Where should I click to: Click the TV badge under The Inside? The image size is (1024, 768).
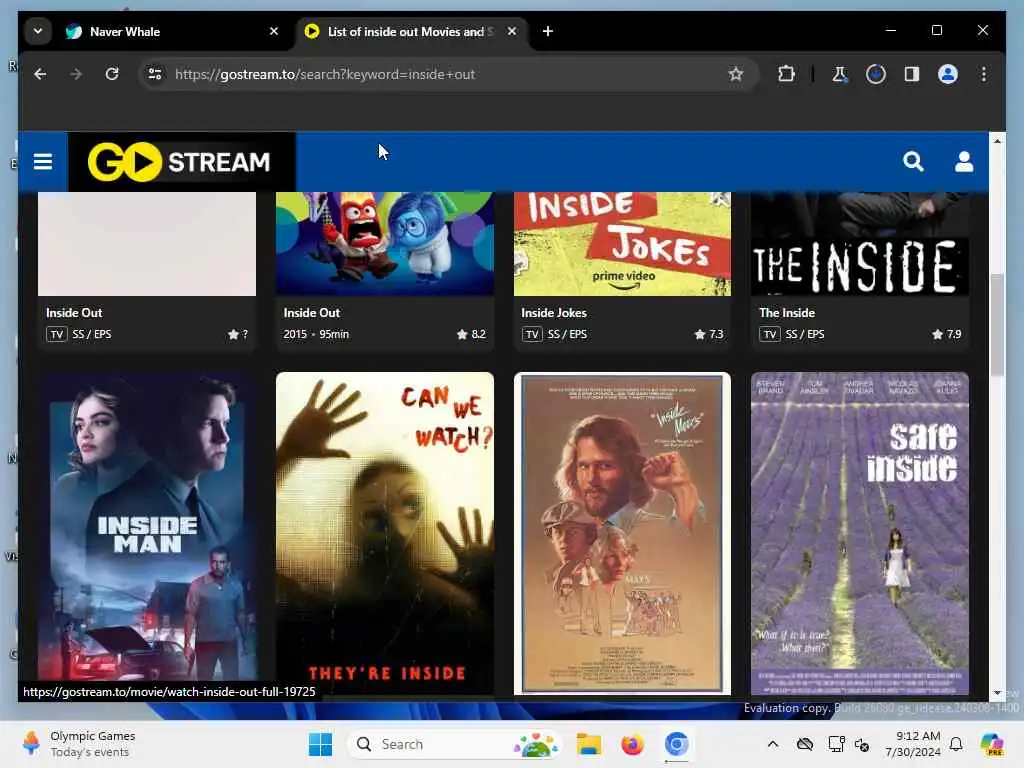pos(770,334)
